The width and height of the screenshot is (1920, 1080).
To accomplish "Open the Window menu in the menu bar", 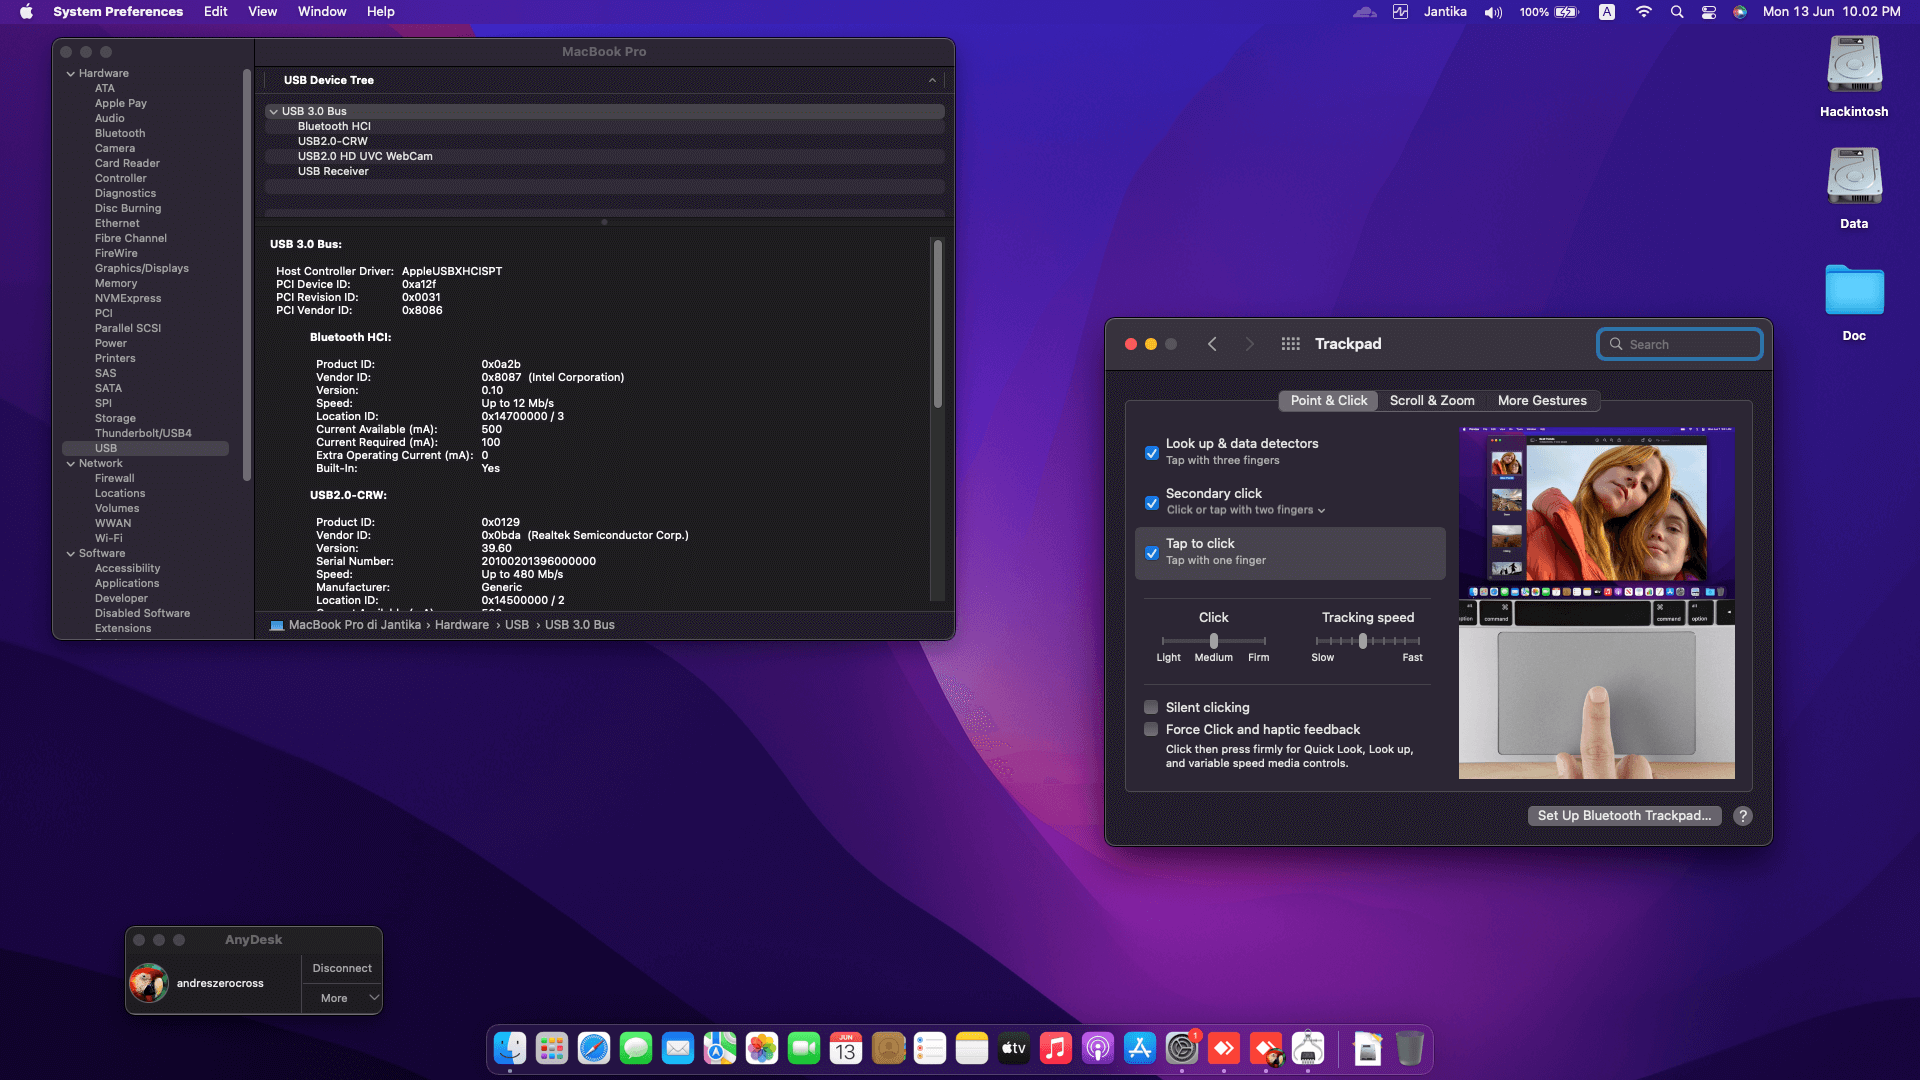I will point(321,12).
